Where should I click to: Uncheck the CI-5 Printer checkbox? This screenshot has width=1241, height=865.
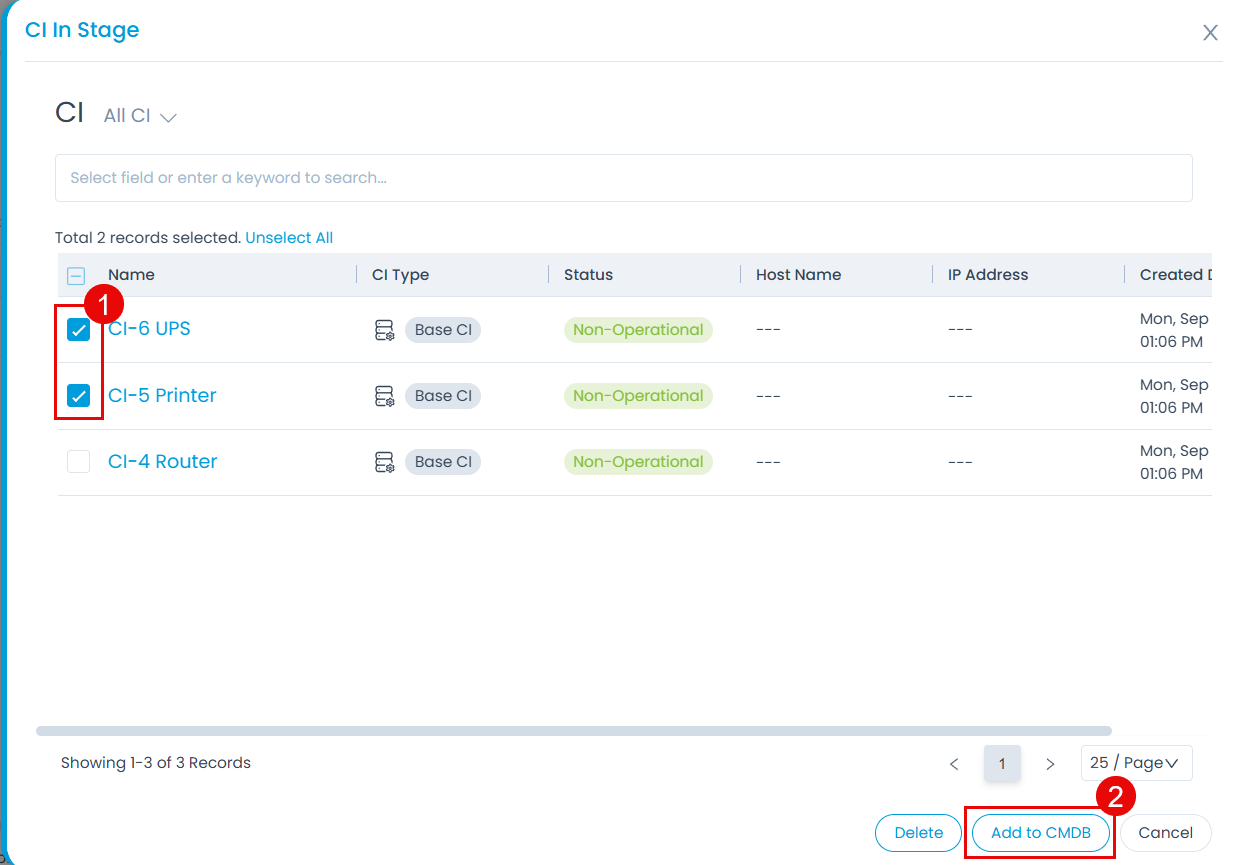(78, 396)
